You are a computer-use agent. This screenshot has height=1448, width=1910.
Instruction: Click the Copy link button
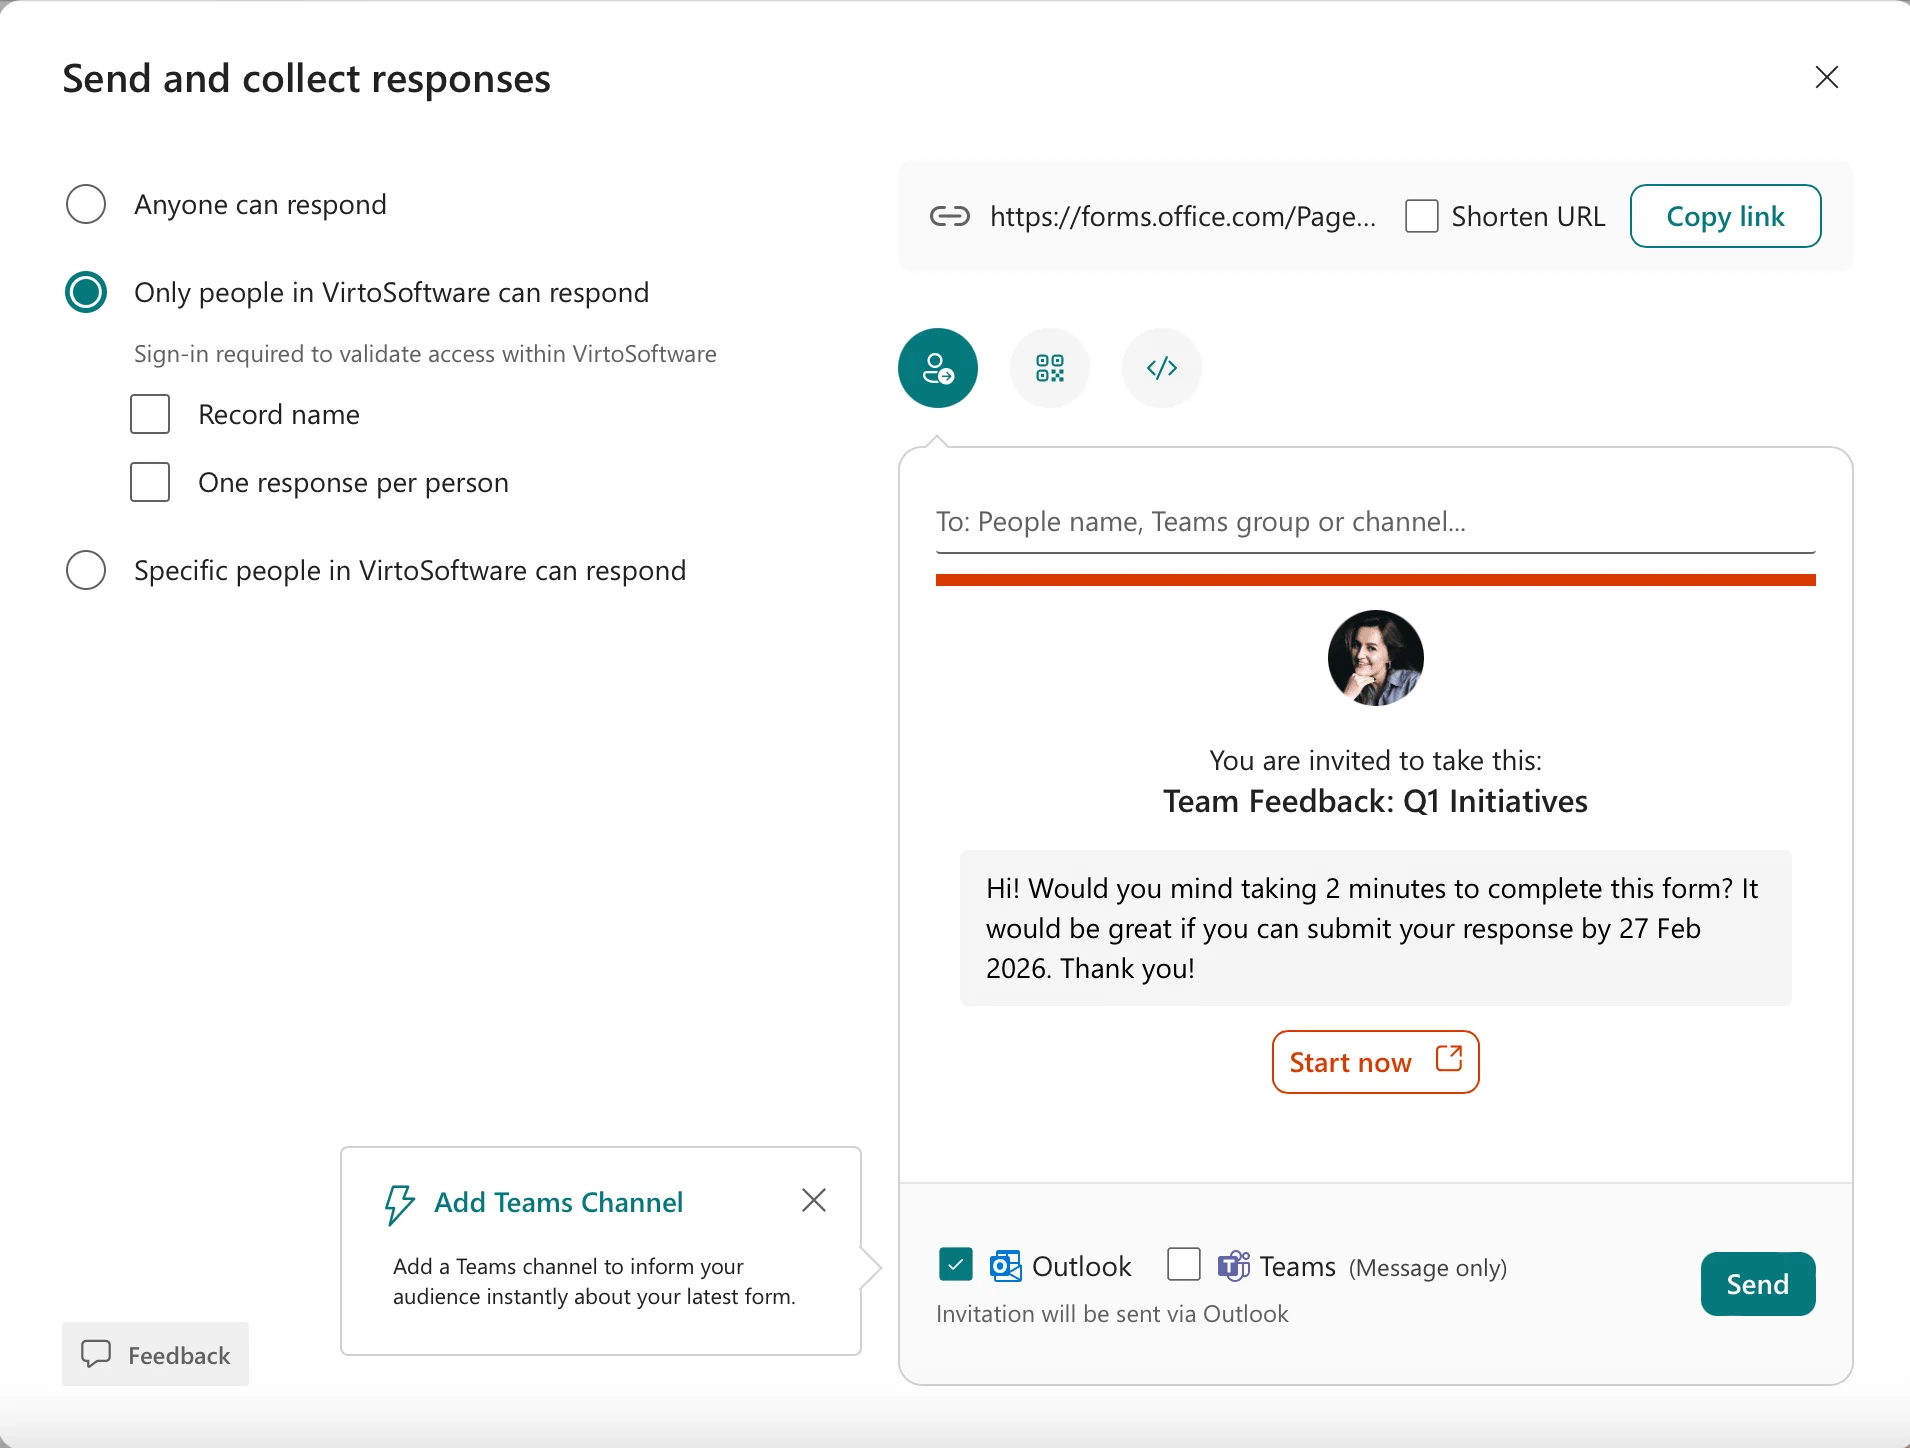pos(1725,216)
